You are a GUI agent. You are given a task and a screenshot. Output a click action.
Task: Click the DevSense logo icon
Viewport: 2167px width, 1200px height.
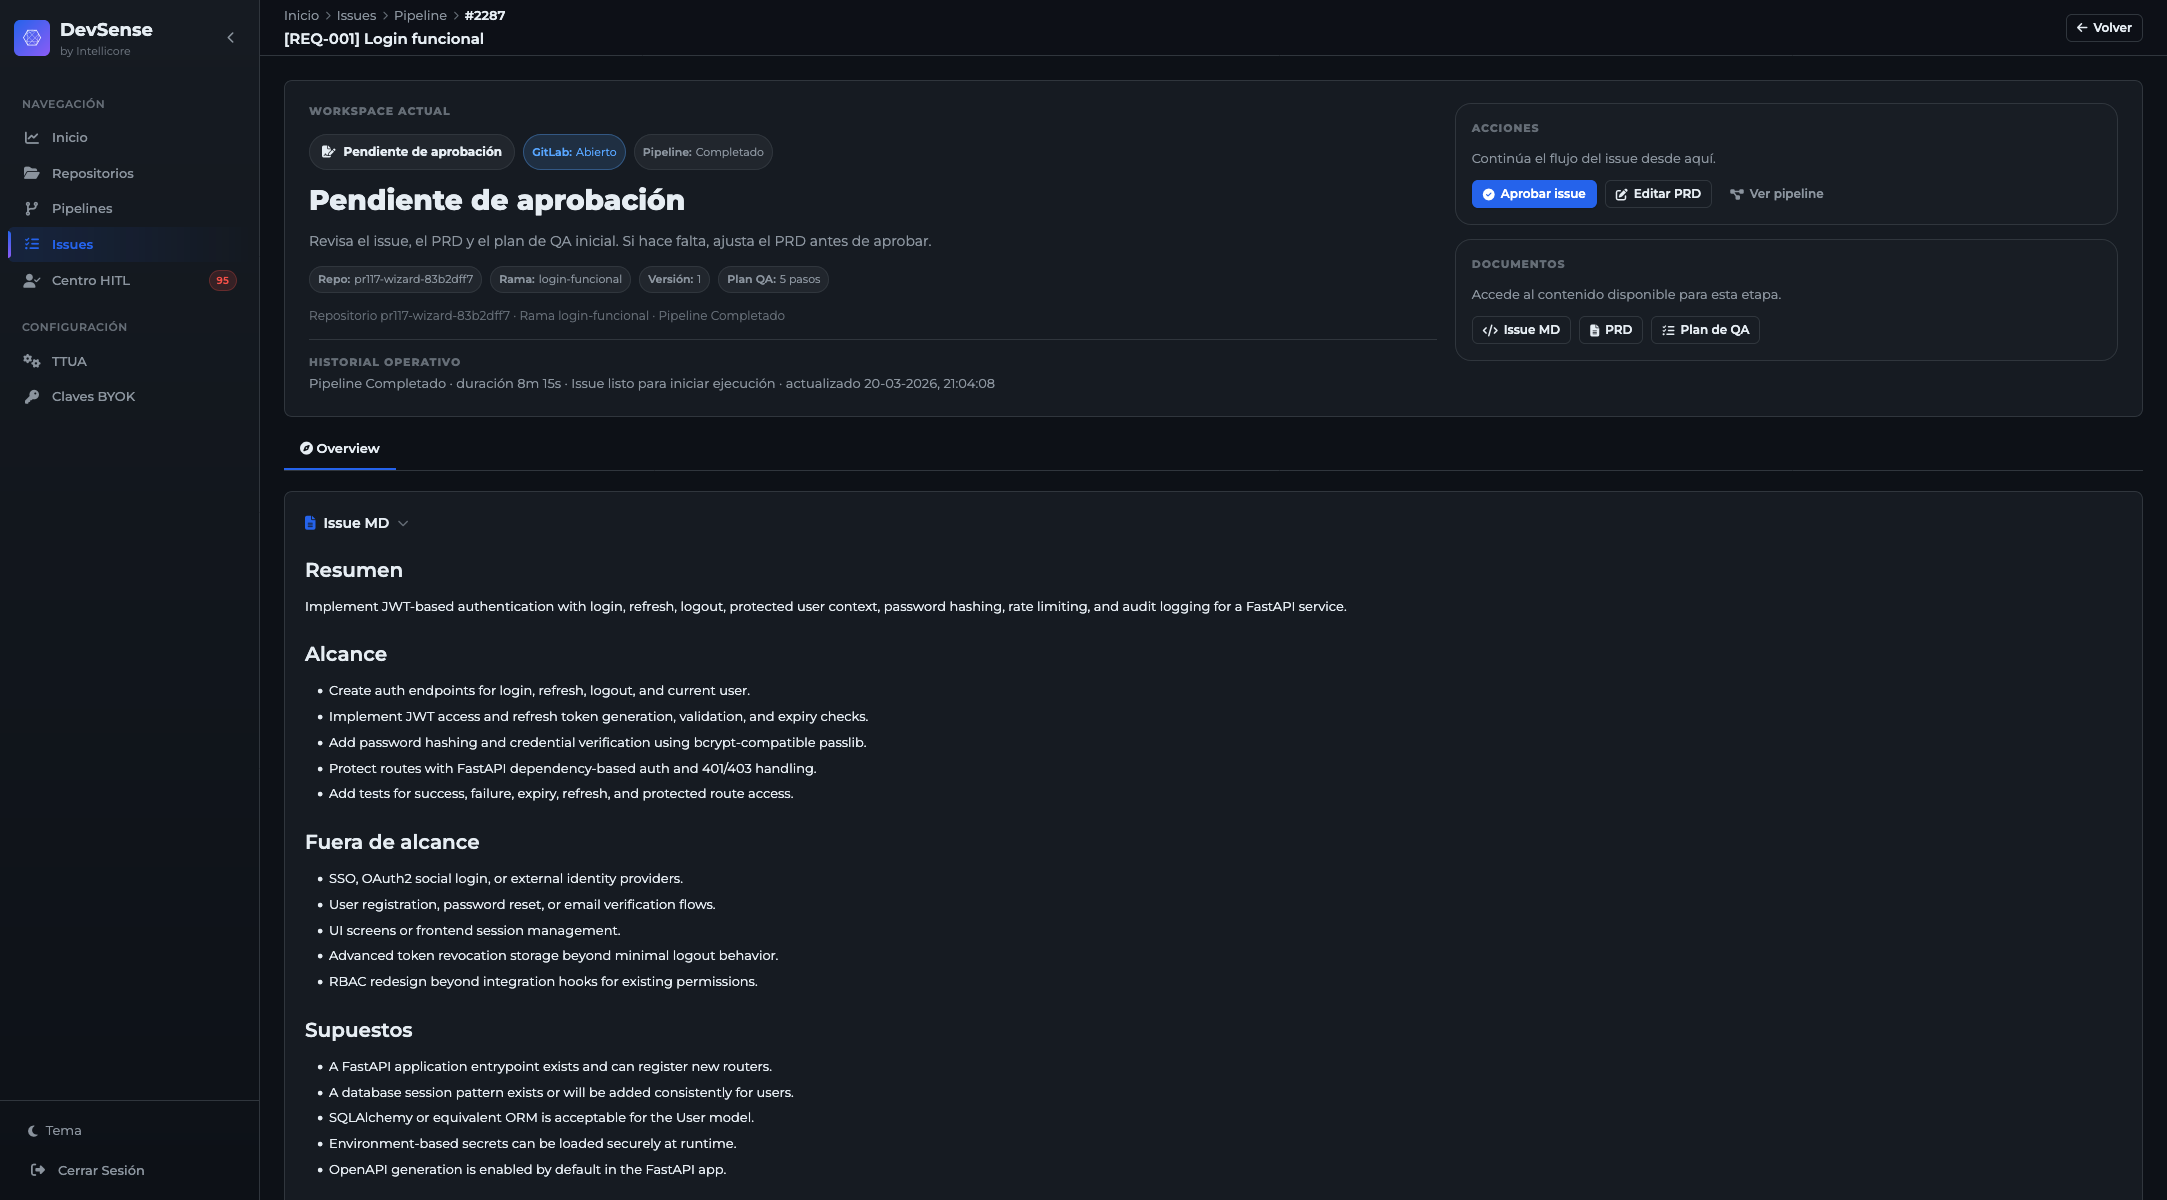coord(32,38)
